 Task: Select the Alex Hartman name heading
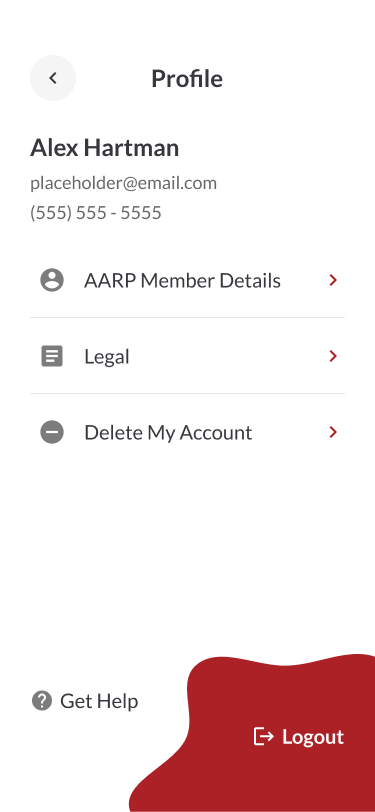[x=105, y=148]
